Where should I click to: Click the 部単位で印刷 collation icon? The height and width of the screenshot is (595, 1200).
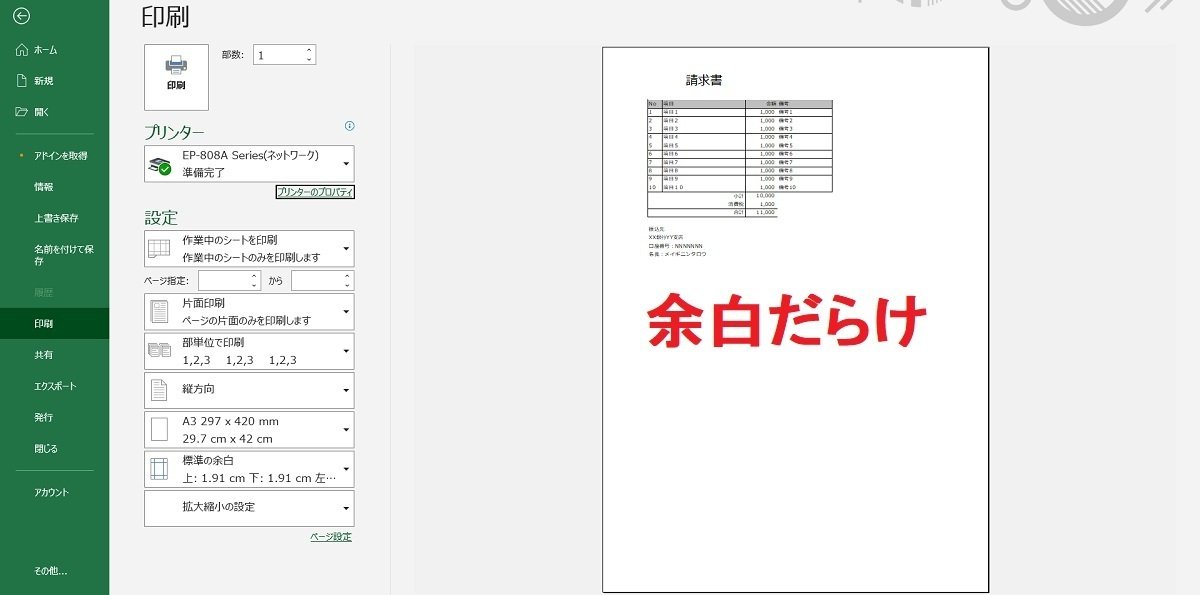(x=160, y=350)
